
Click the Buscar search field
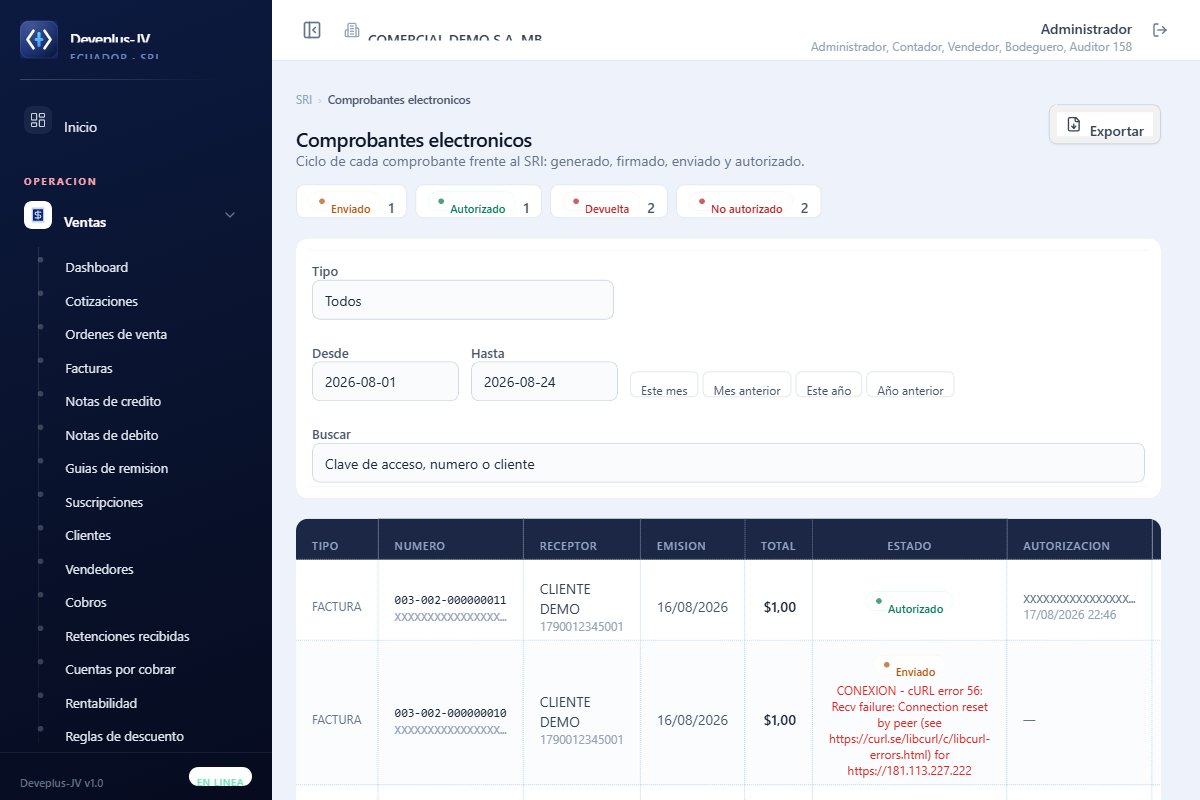(x=728, y=463)
